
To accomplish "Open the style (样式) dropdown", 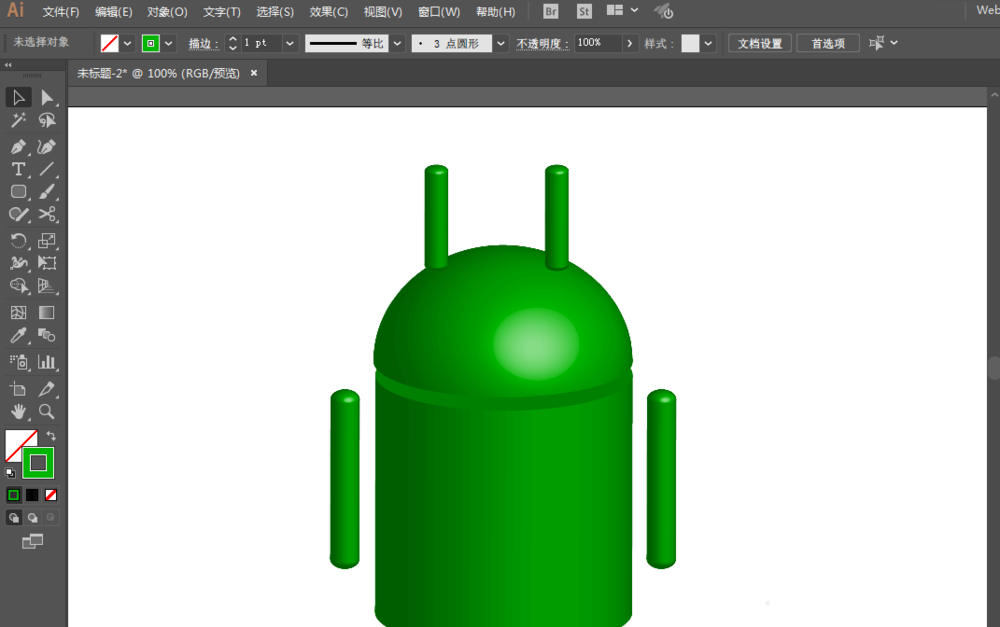I will [x=708, y=43].
